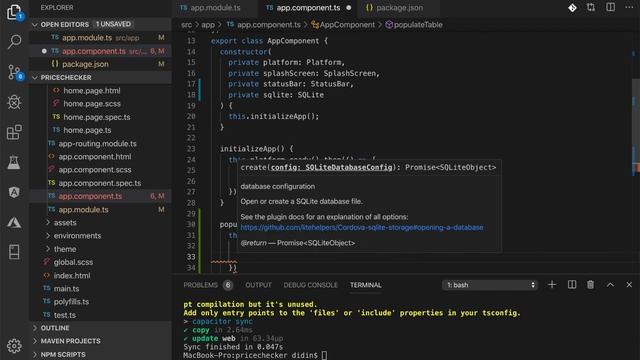Select the terminal dropdown '1: bash'
Image resolution: width=640 pixels, height=360 pixels.
pos(490,285)
